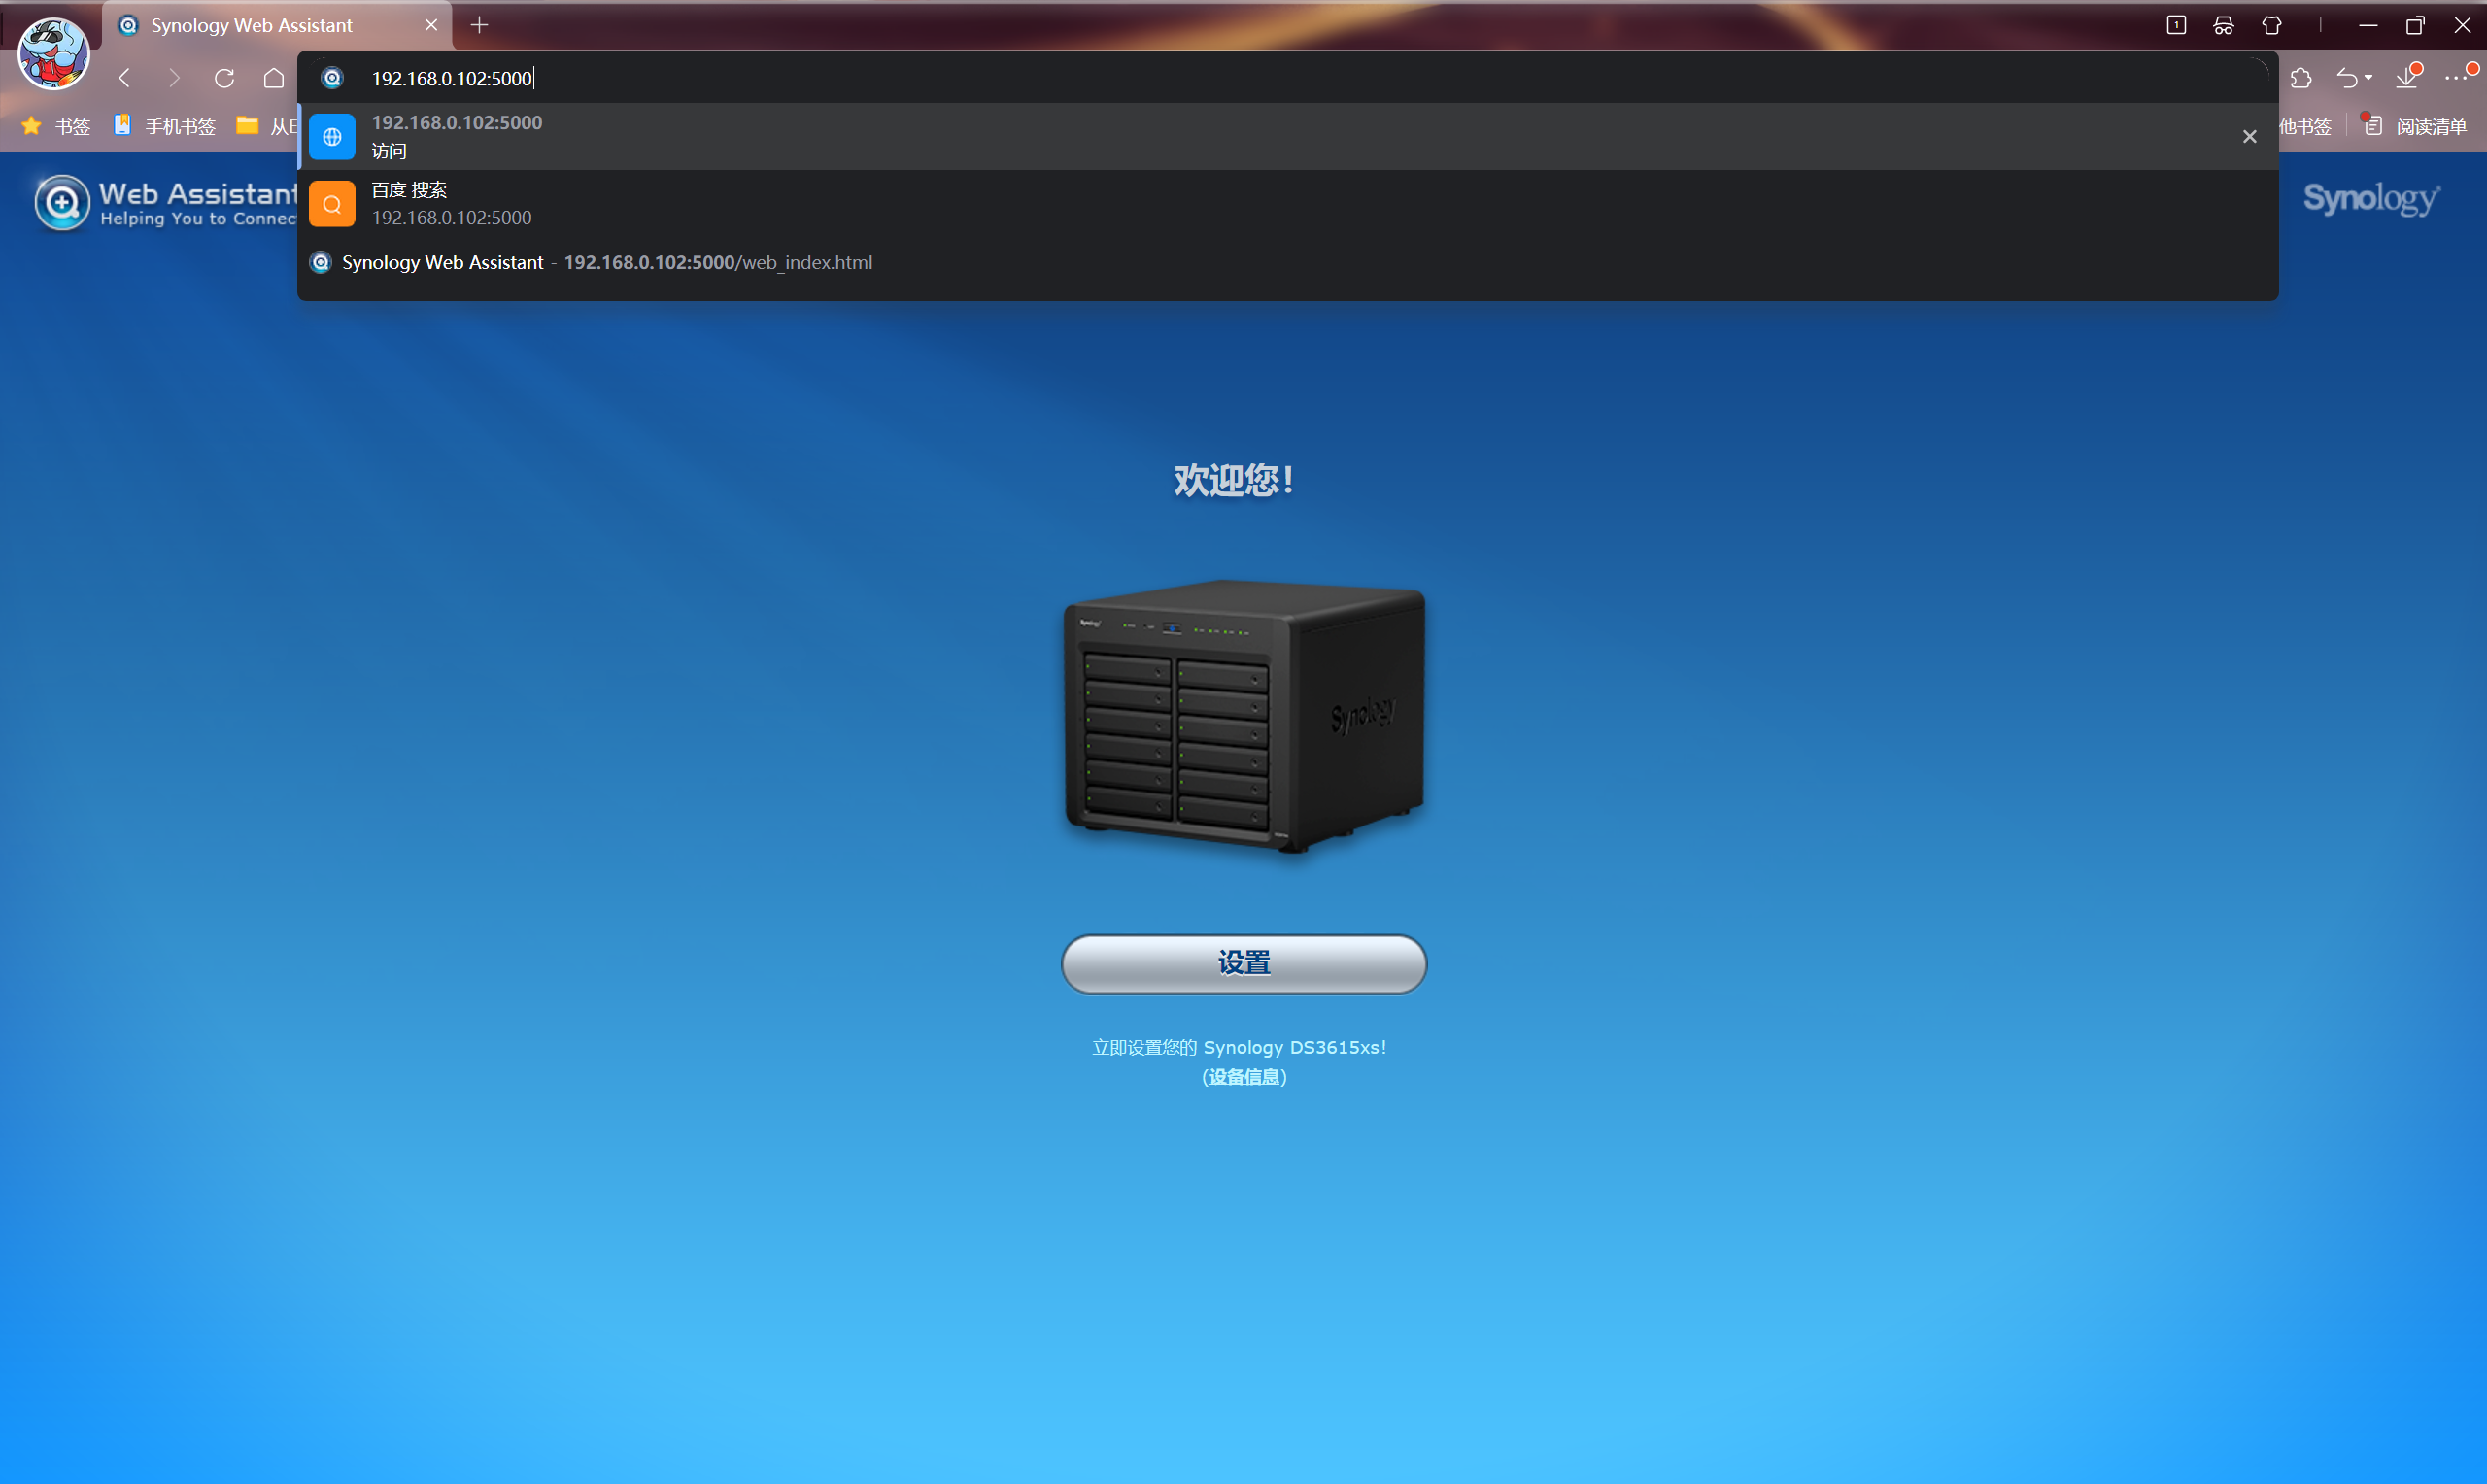This screenshot has width=2487, height=1484.
Task: Open the downloads icon
Action: coord(2407,77)
